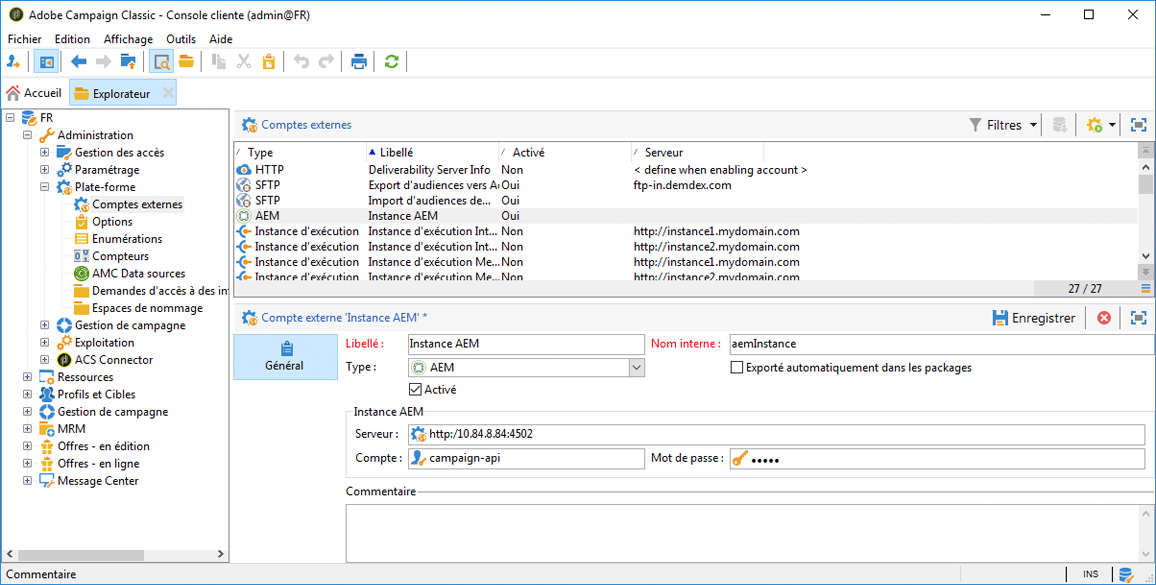Select Compteurs in the tree
Image resolution: width=1156 pixels, height=585 pixels.
(x=120, y=256)
